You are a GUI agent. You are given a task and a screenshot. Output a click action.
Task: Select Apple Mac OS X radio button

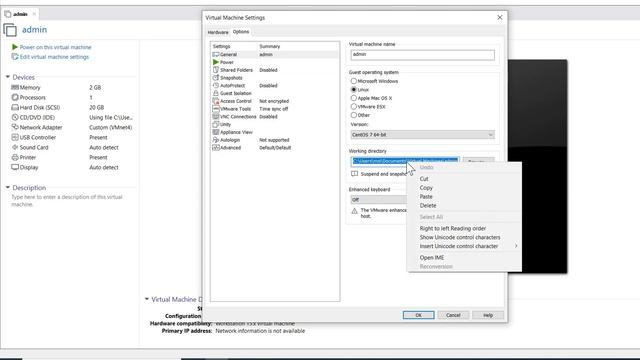(354, 98)
